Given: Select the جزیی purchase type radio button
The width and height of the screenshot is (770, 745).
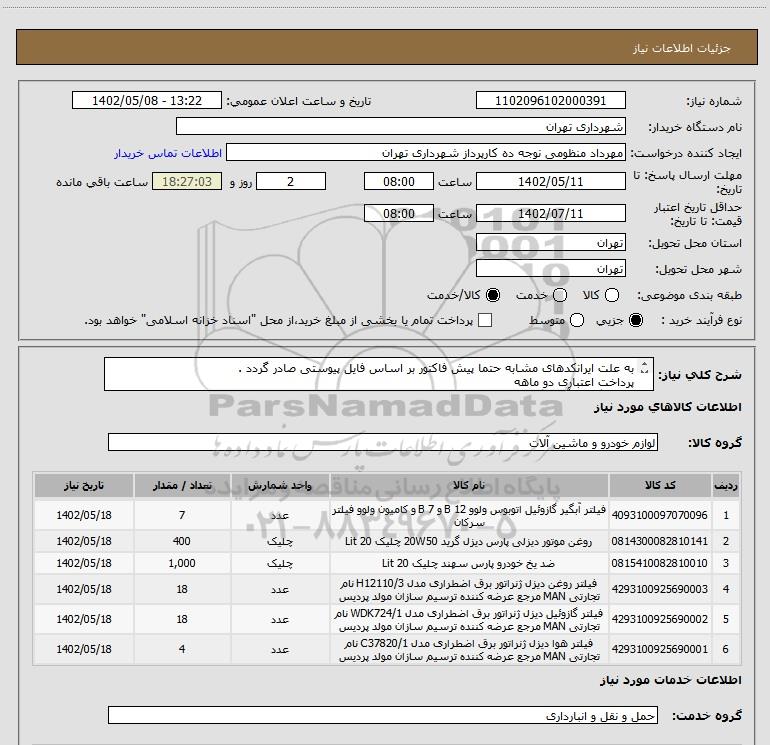Looking at the screenshot, I should [x=636, y=320].
